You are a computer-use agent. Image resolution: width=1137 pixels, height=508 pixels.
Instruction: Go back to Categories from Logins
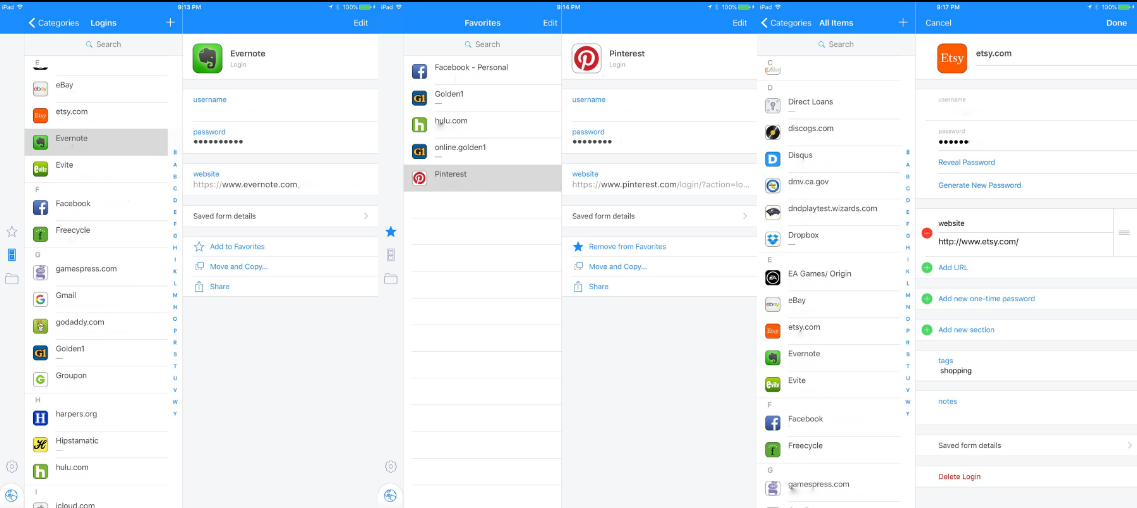tap(54, 22)
